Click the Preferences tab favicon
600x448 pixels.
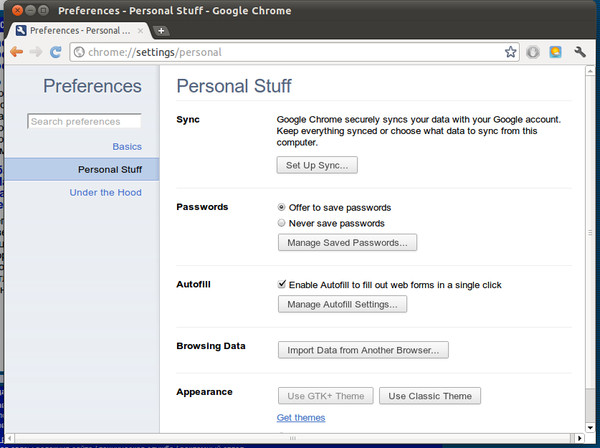click(x=21, y=31)
